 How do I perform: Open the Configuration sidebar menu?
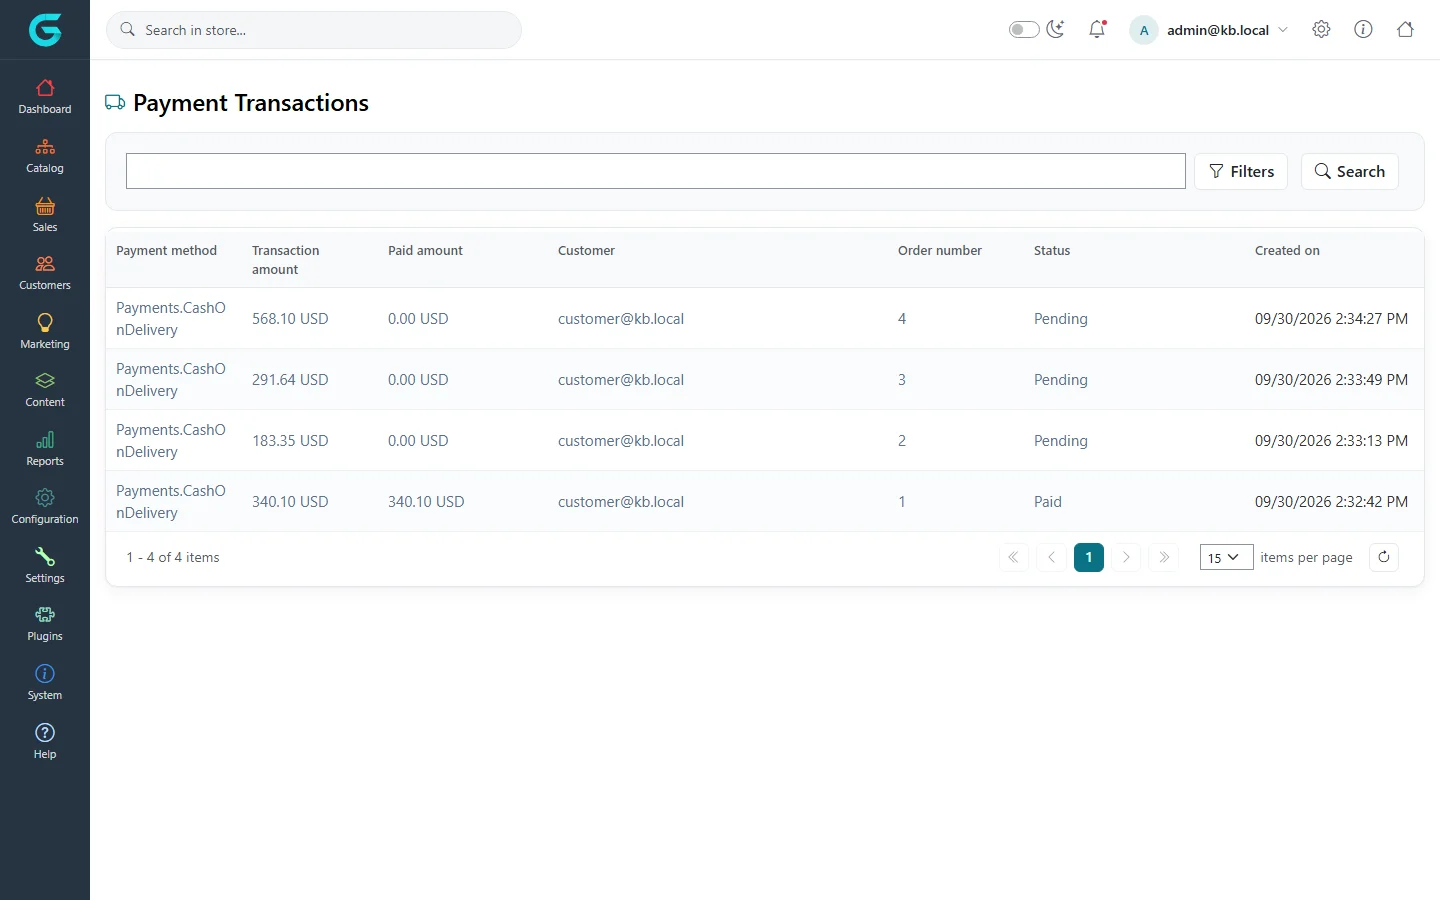[x=45, y=507]
